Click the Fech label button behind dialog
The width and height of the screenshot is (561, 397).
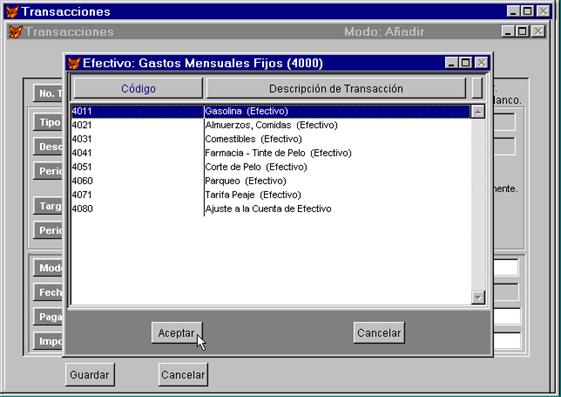pos(48,292)
